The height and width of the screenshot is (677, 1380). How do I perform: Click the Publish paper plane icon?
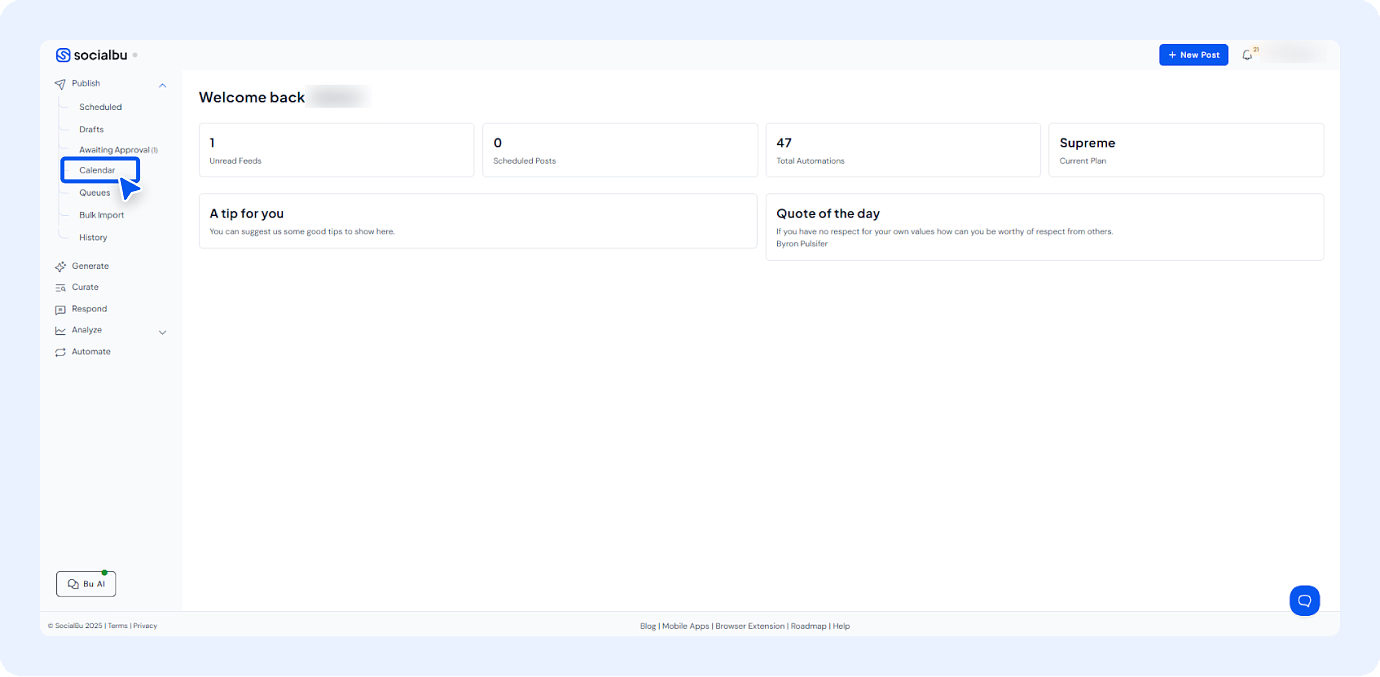tap(60, 84)
